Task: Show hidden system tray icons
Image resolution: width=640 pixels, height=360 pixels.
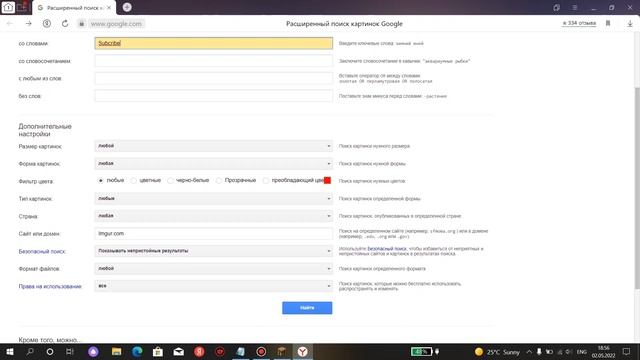Action: (x=529, y=351)
